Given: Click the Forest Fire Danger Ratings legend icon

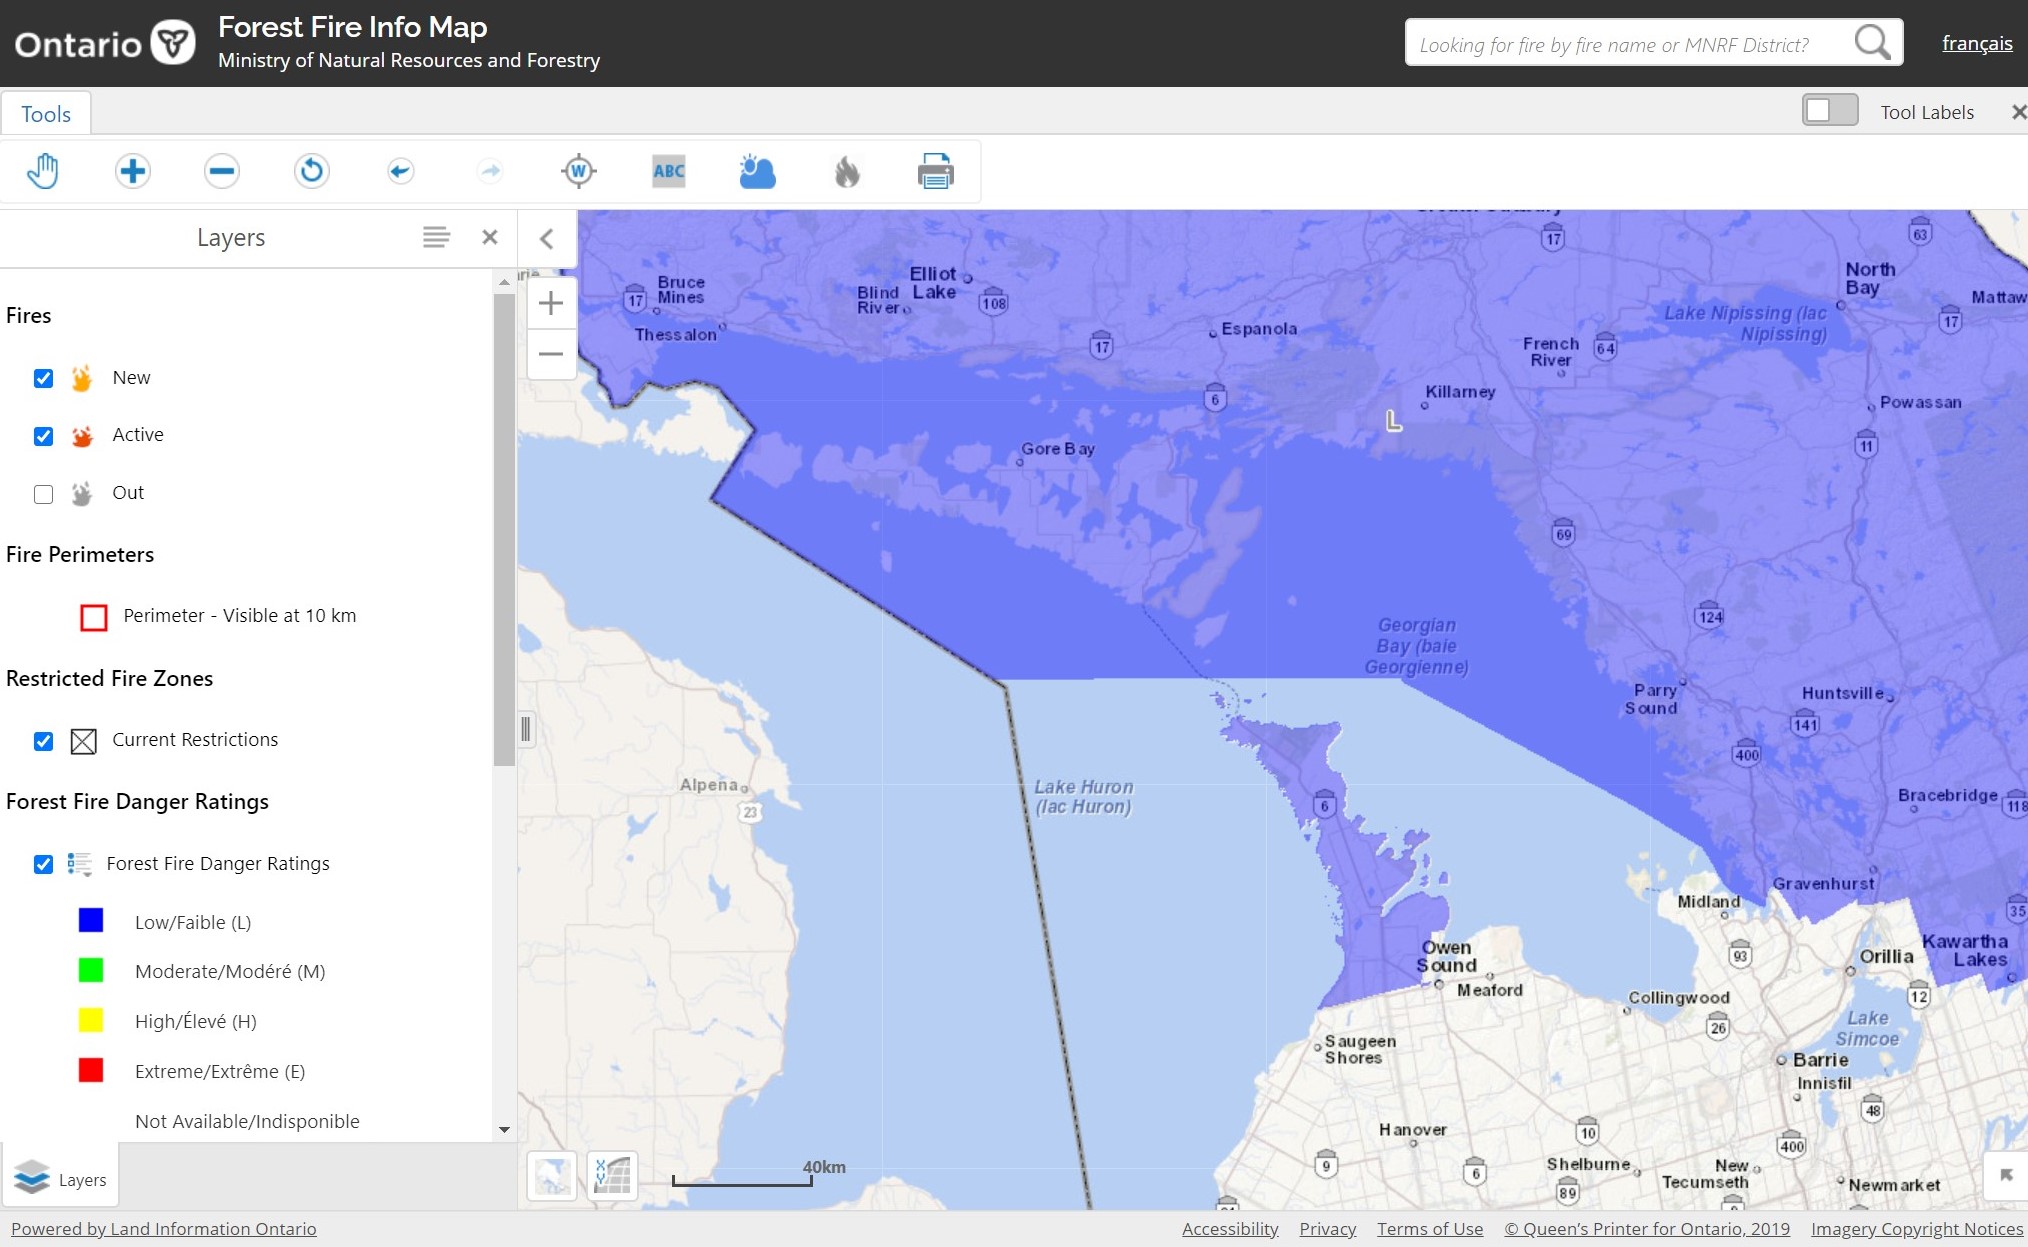Looking at the screenshot, I should click(80, 864).
